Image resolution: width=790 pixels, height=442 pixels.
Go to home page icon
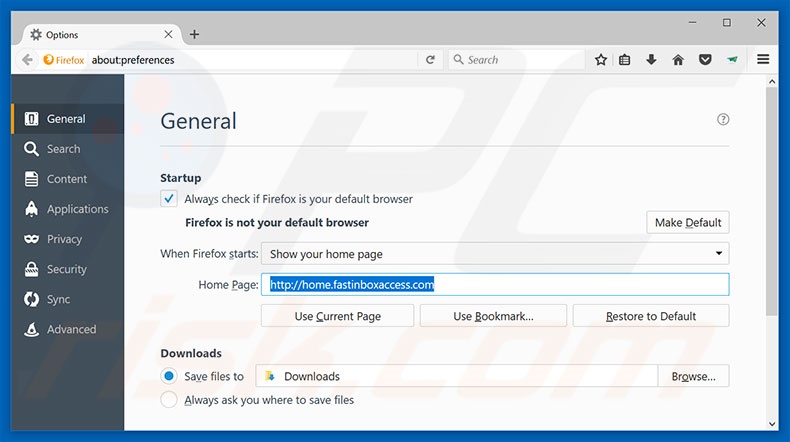click(678, 60)
